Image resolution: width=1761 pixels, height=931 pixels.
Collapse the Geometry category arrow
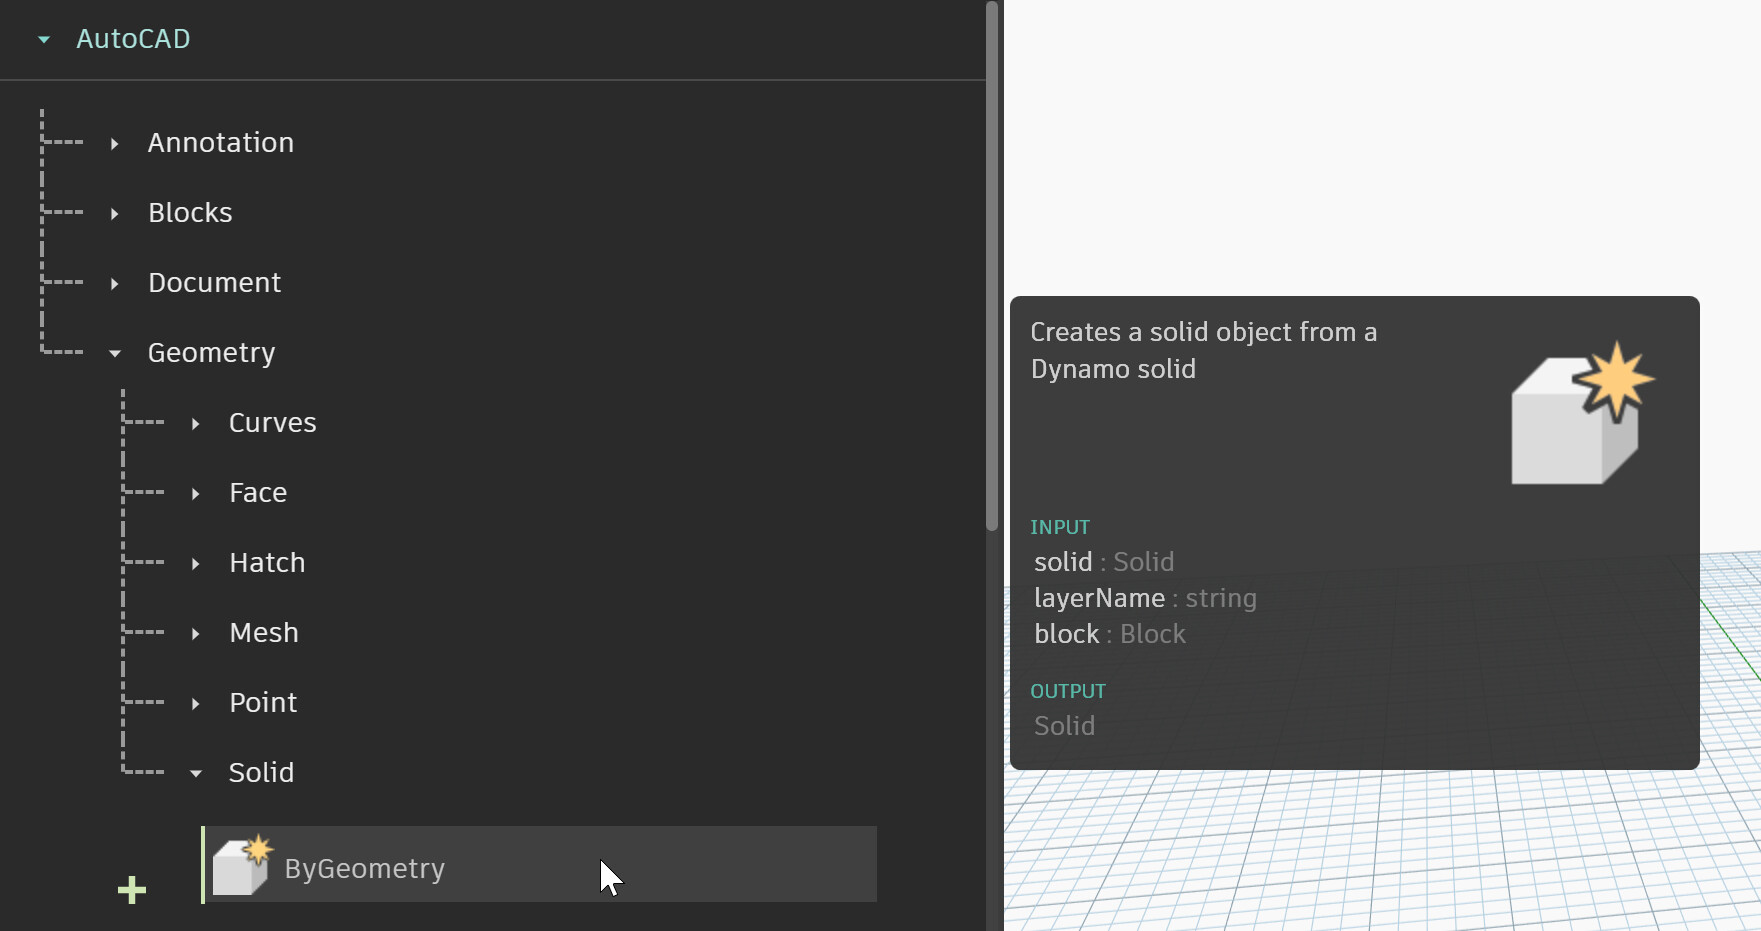click(x=115, y=354)
